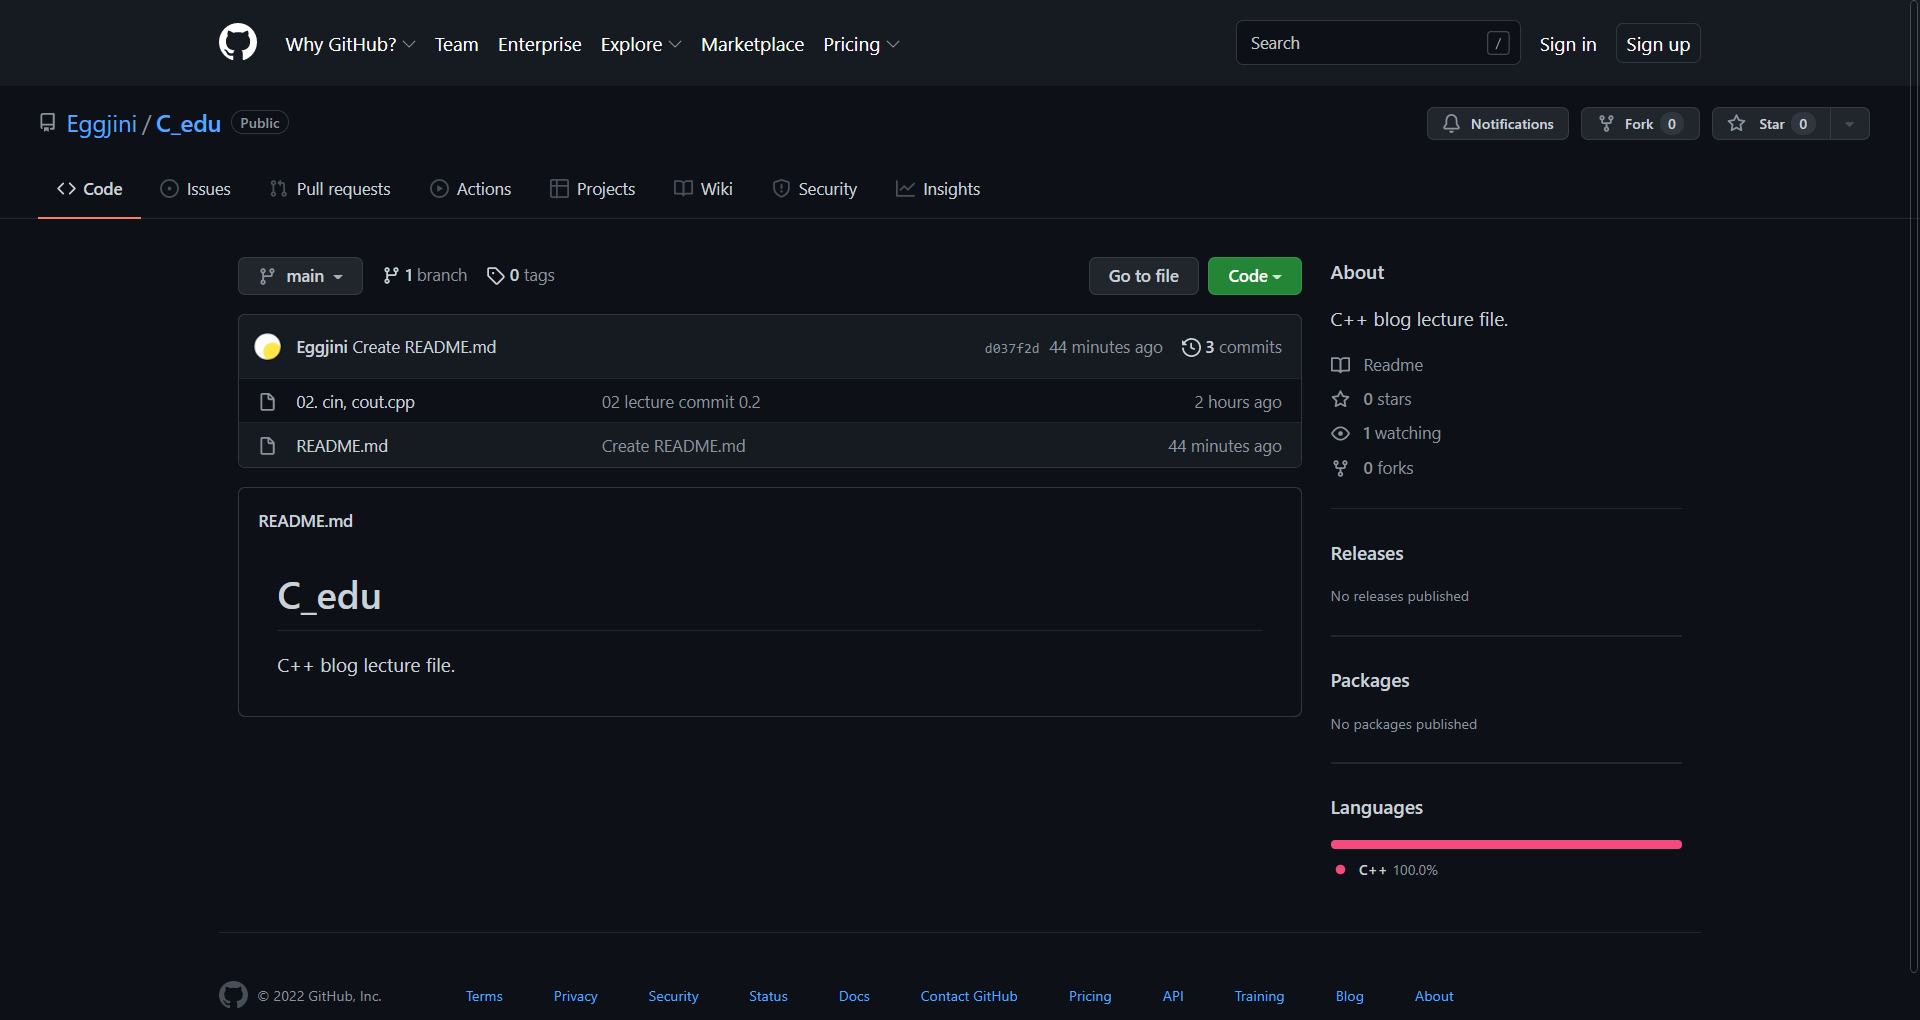Screen dimensions: 1920x1020
Task: Open the Blog footer link
Action: 1349,996
